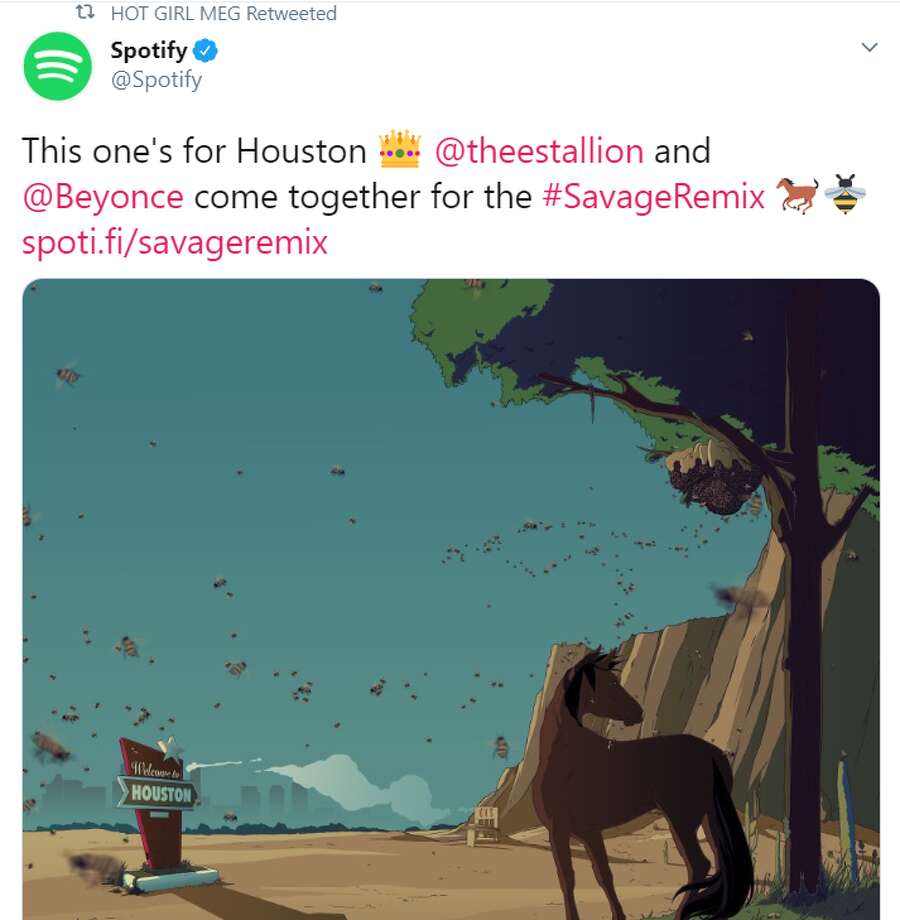Open the @Beyonce mention link

coord(103,197)
